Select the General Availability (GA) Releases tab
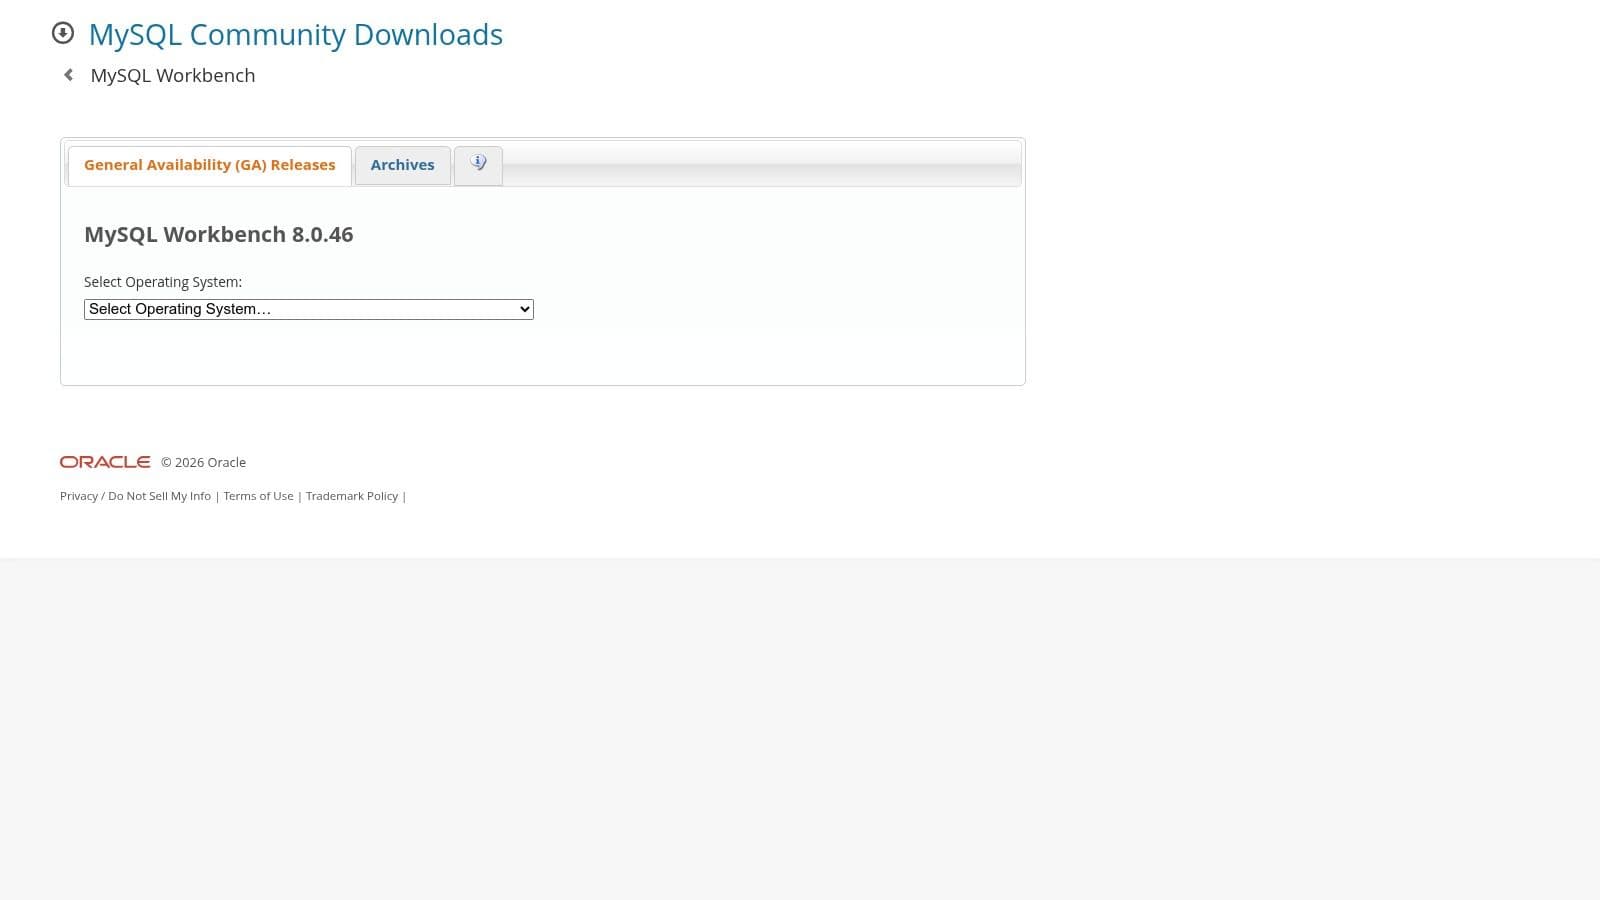 pos(209,165)
